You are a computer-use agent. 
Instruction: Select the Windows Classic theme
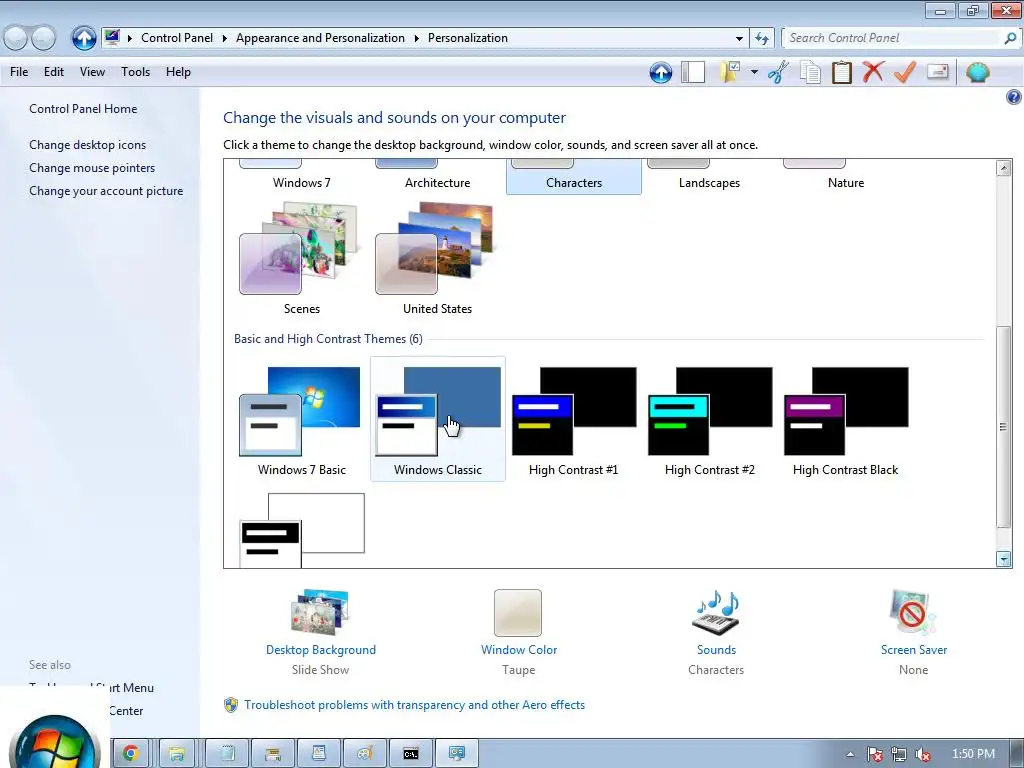[438, 419]
